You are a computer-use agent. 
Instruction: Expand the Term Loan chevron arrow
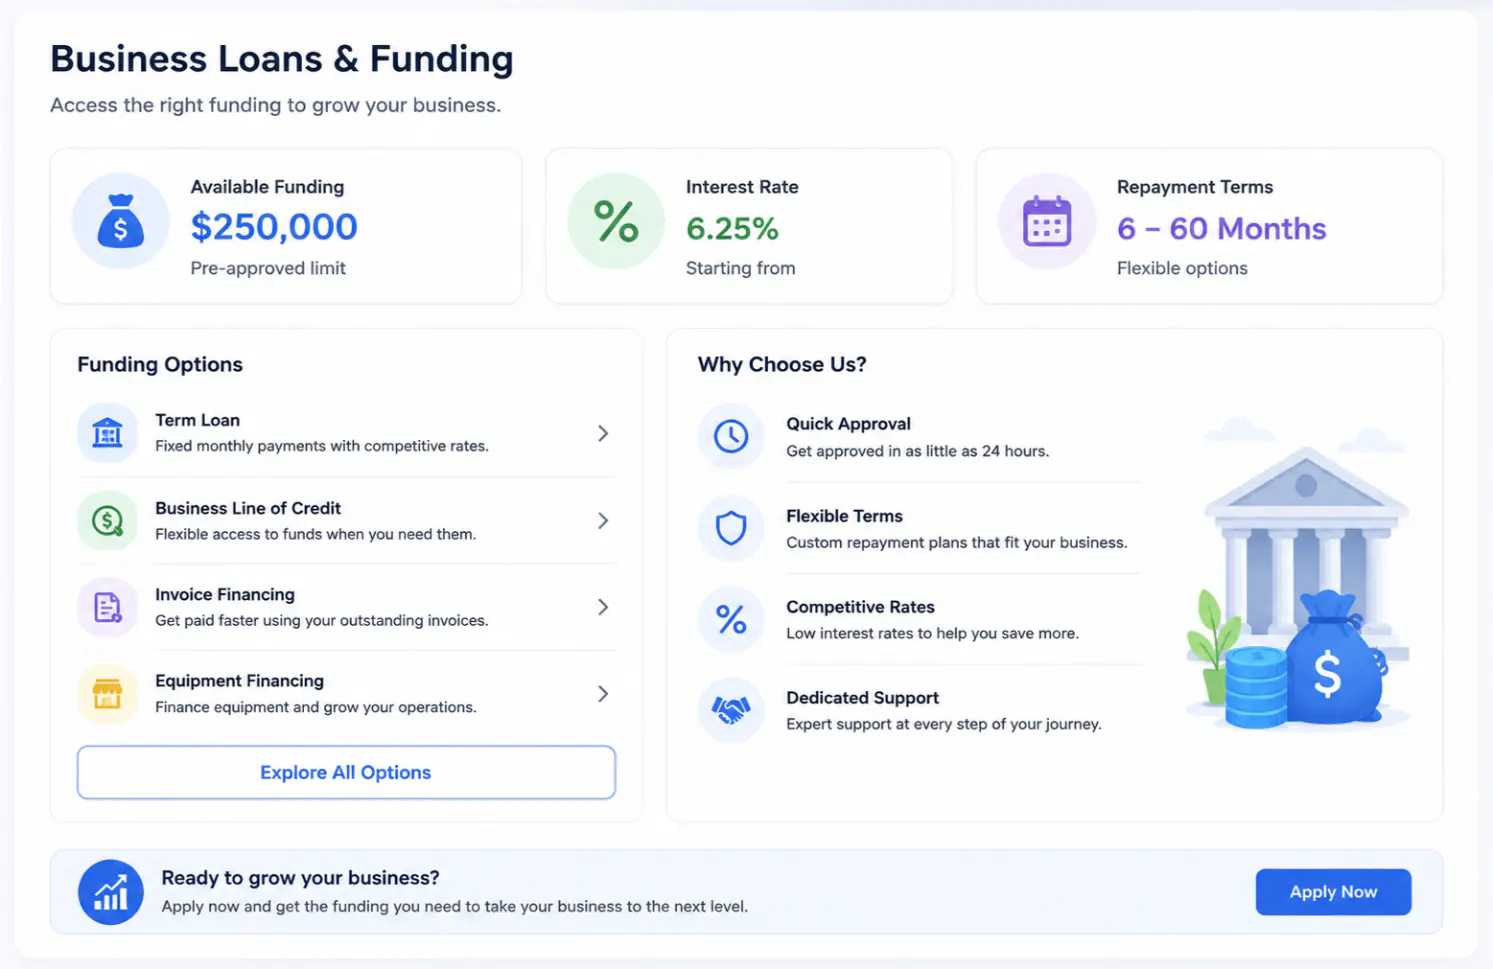tap(603, 433)
